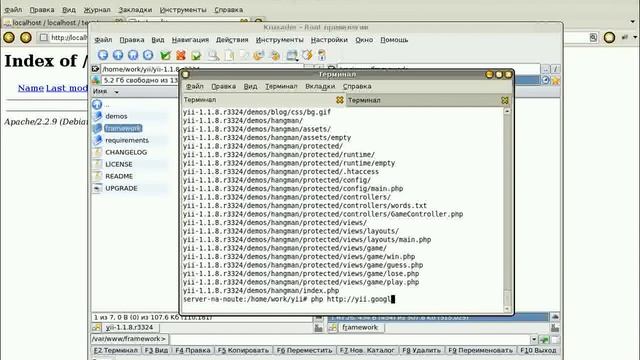Close the second terminal tab
Viewport: 640px width, 360px height.
[505, 100]
